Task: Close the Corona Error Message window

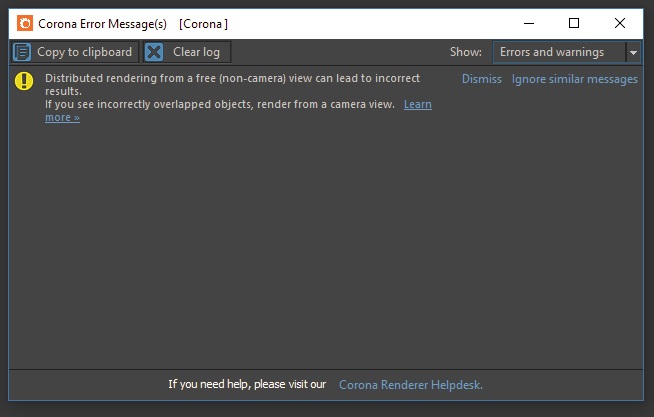Action: pyautogui.click(x=620, y=23)
